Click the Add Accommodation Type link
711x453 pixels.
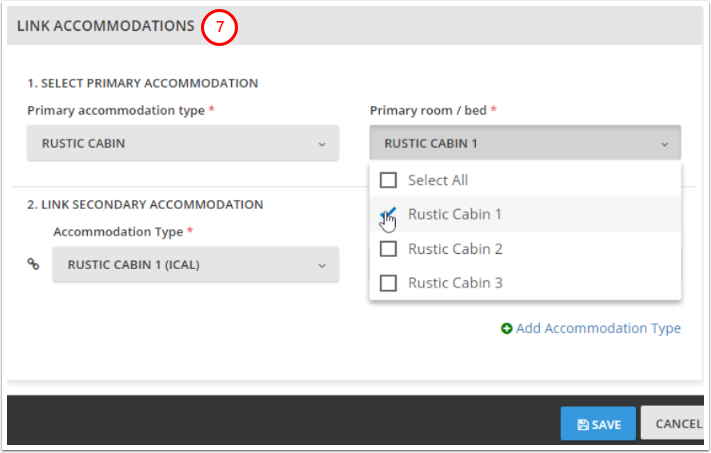click(x=598, y=328)
